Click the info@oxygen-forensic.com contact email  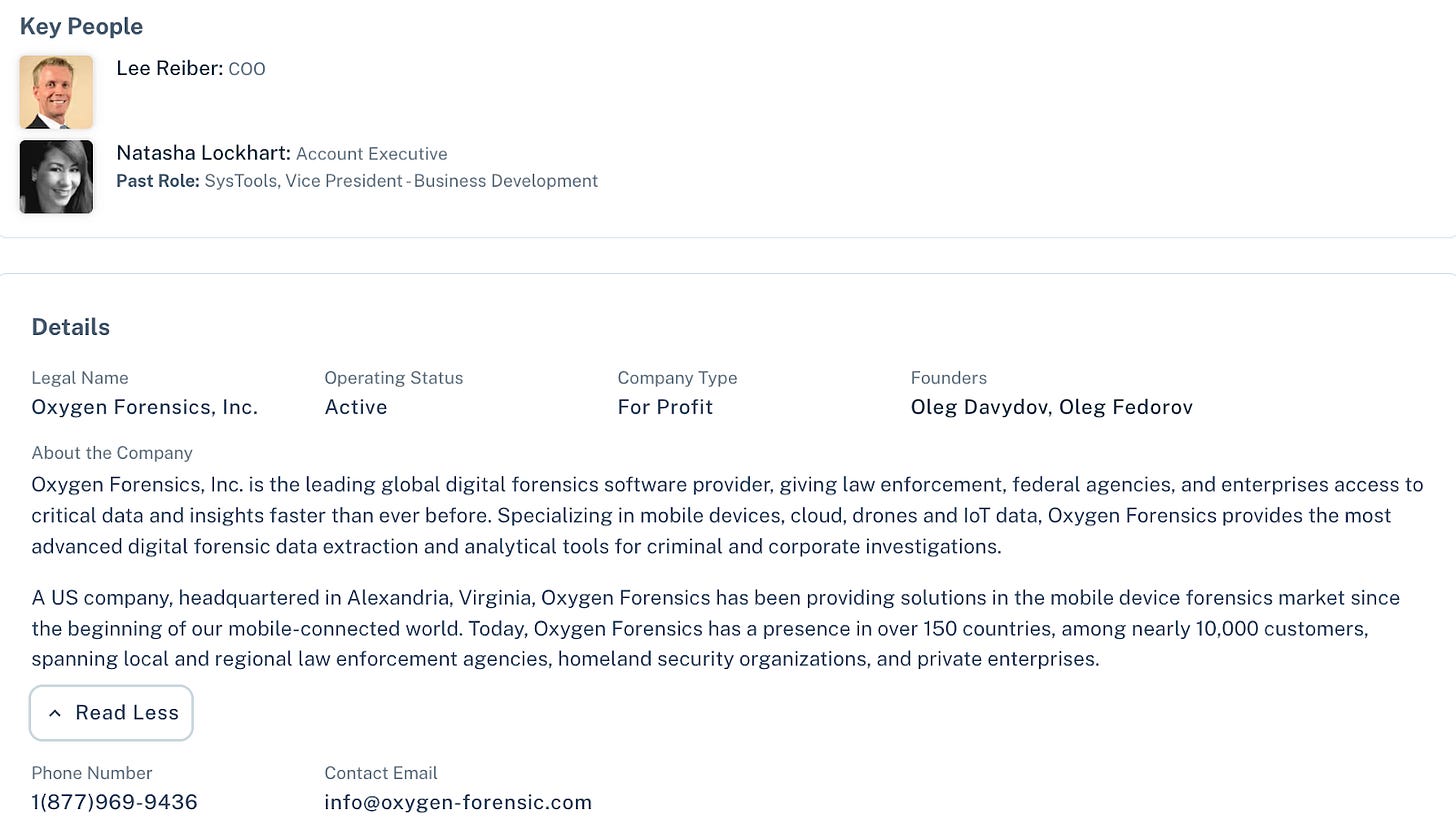458,802
